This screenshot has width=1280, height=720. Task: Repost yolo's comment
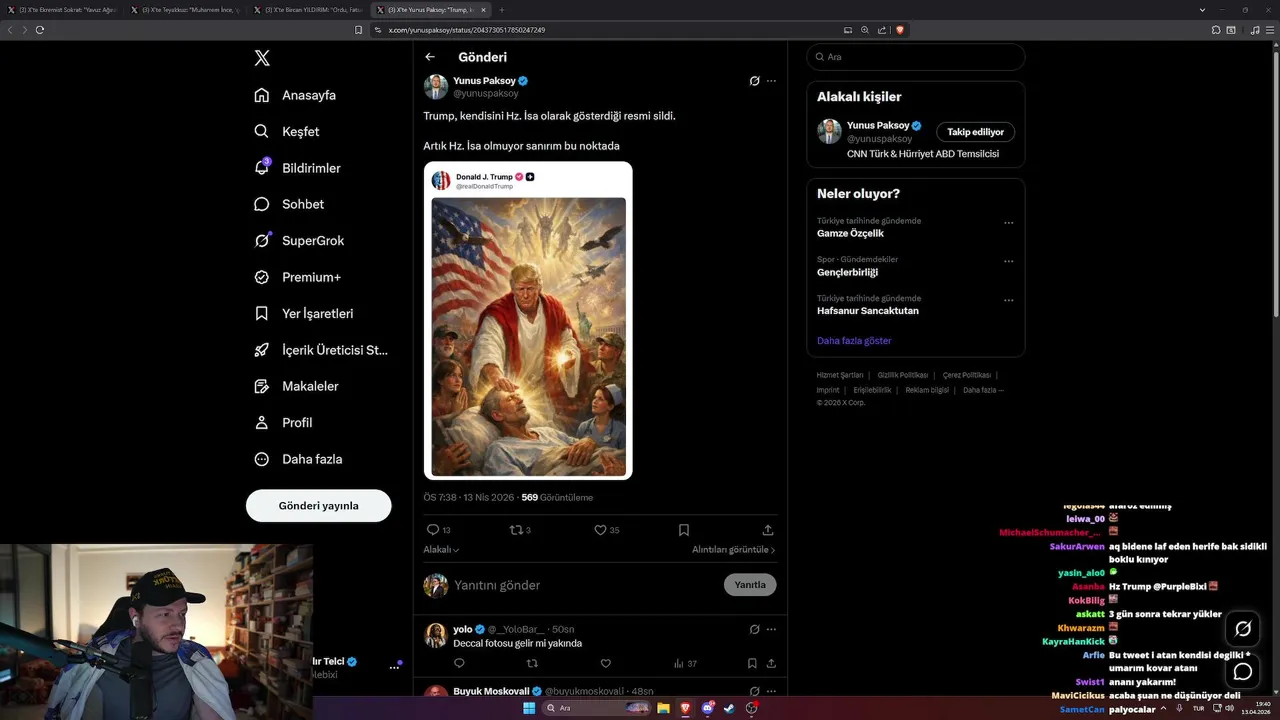tap(532, 663)
